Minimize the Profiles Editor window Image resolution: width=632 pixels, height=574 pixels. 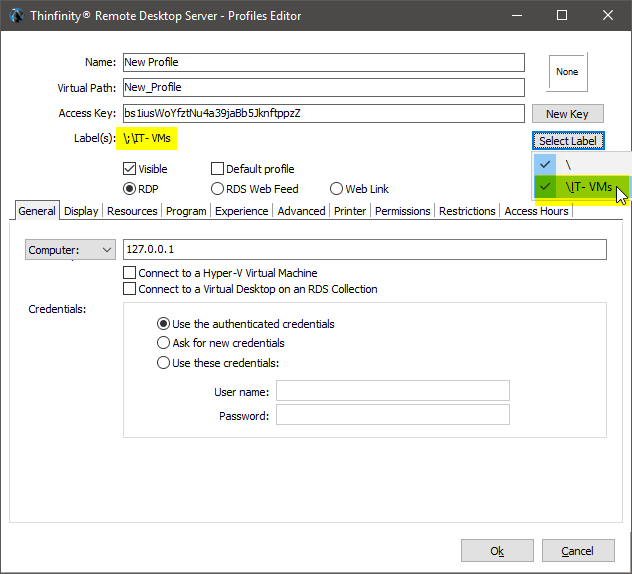517,16
